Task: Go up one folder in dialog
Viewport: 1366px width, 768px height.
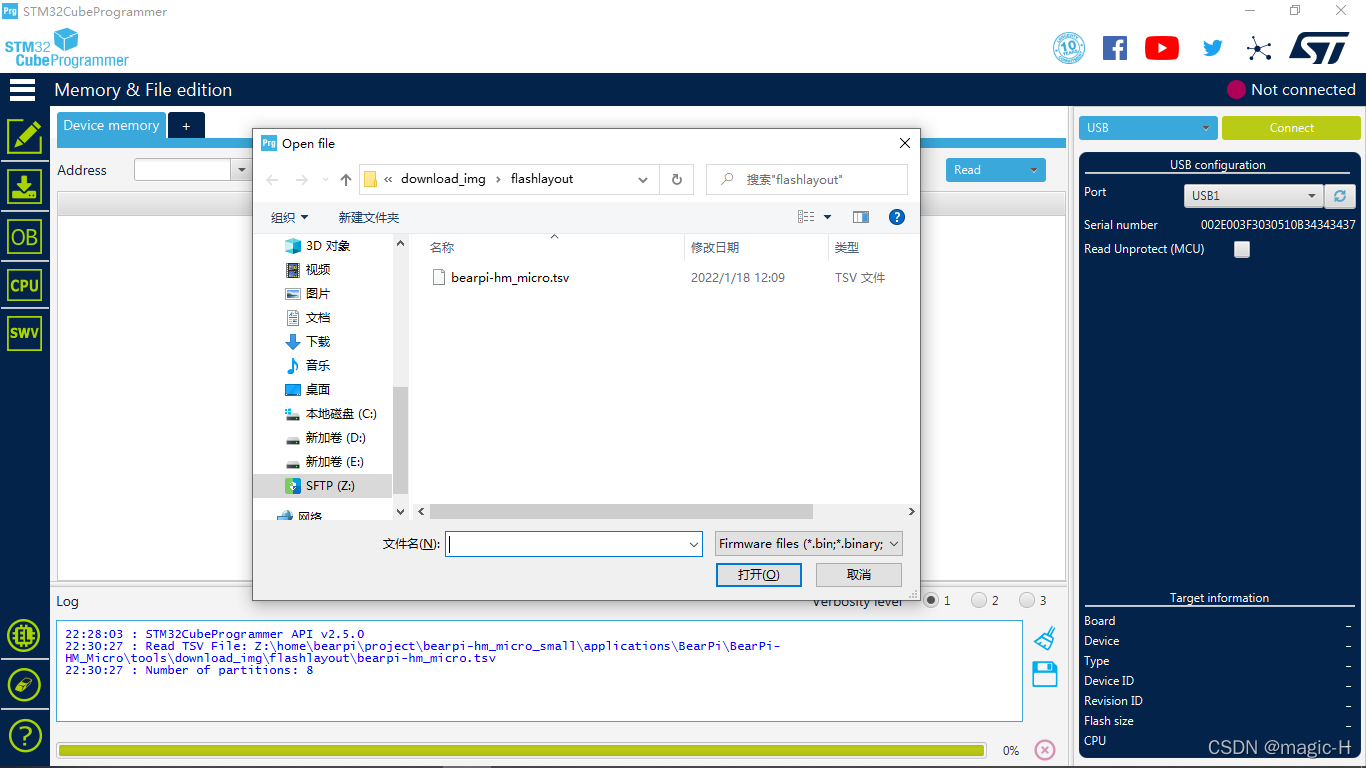Action: coord(346,180)
